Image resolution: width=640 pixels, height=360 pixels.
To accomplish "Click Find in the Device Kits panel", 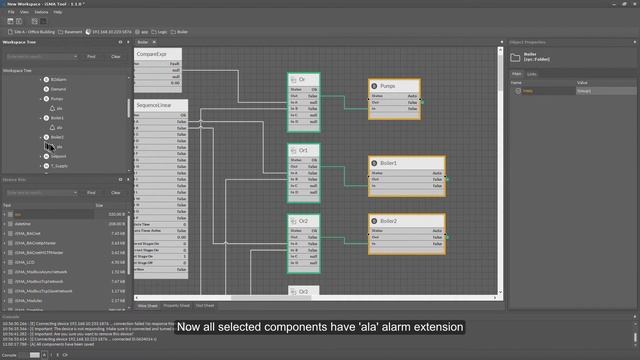I will [x=91, y=193].
